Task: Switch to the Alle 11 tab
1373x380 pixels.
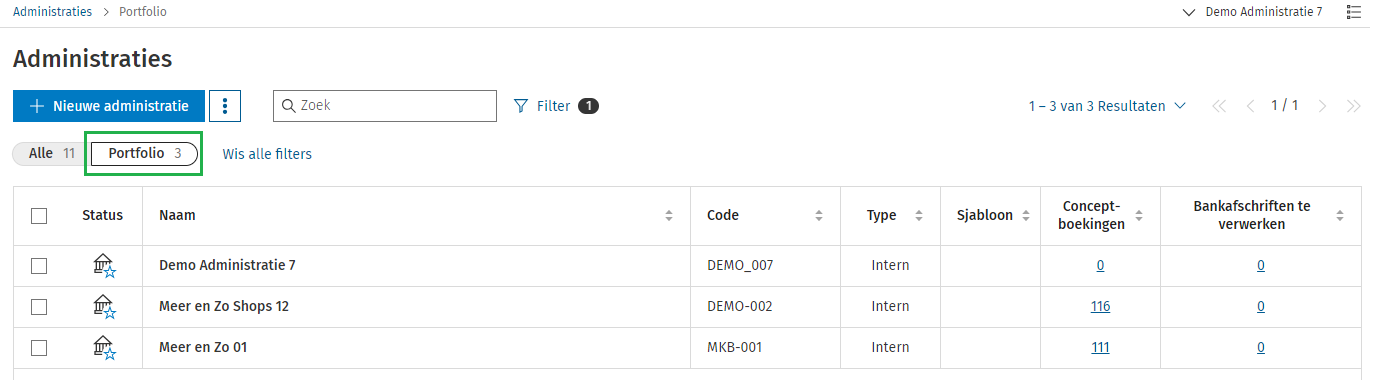Action: [x=49, y=154]
